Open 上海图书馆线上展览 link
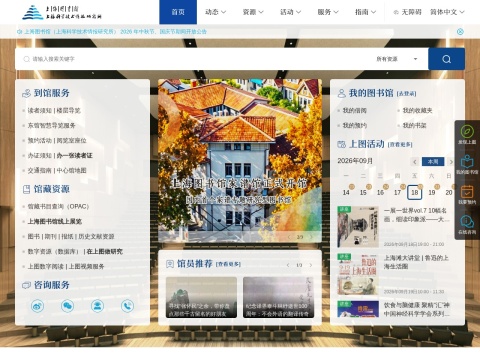Screen dimensions: 480x360 (x=55, y=221)
